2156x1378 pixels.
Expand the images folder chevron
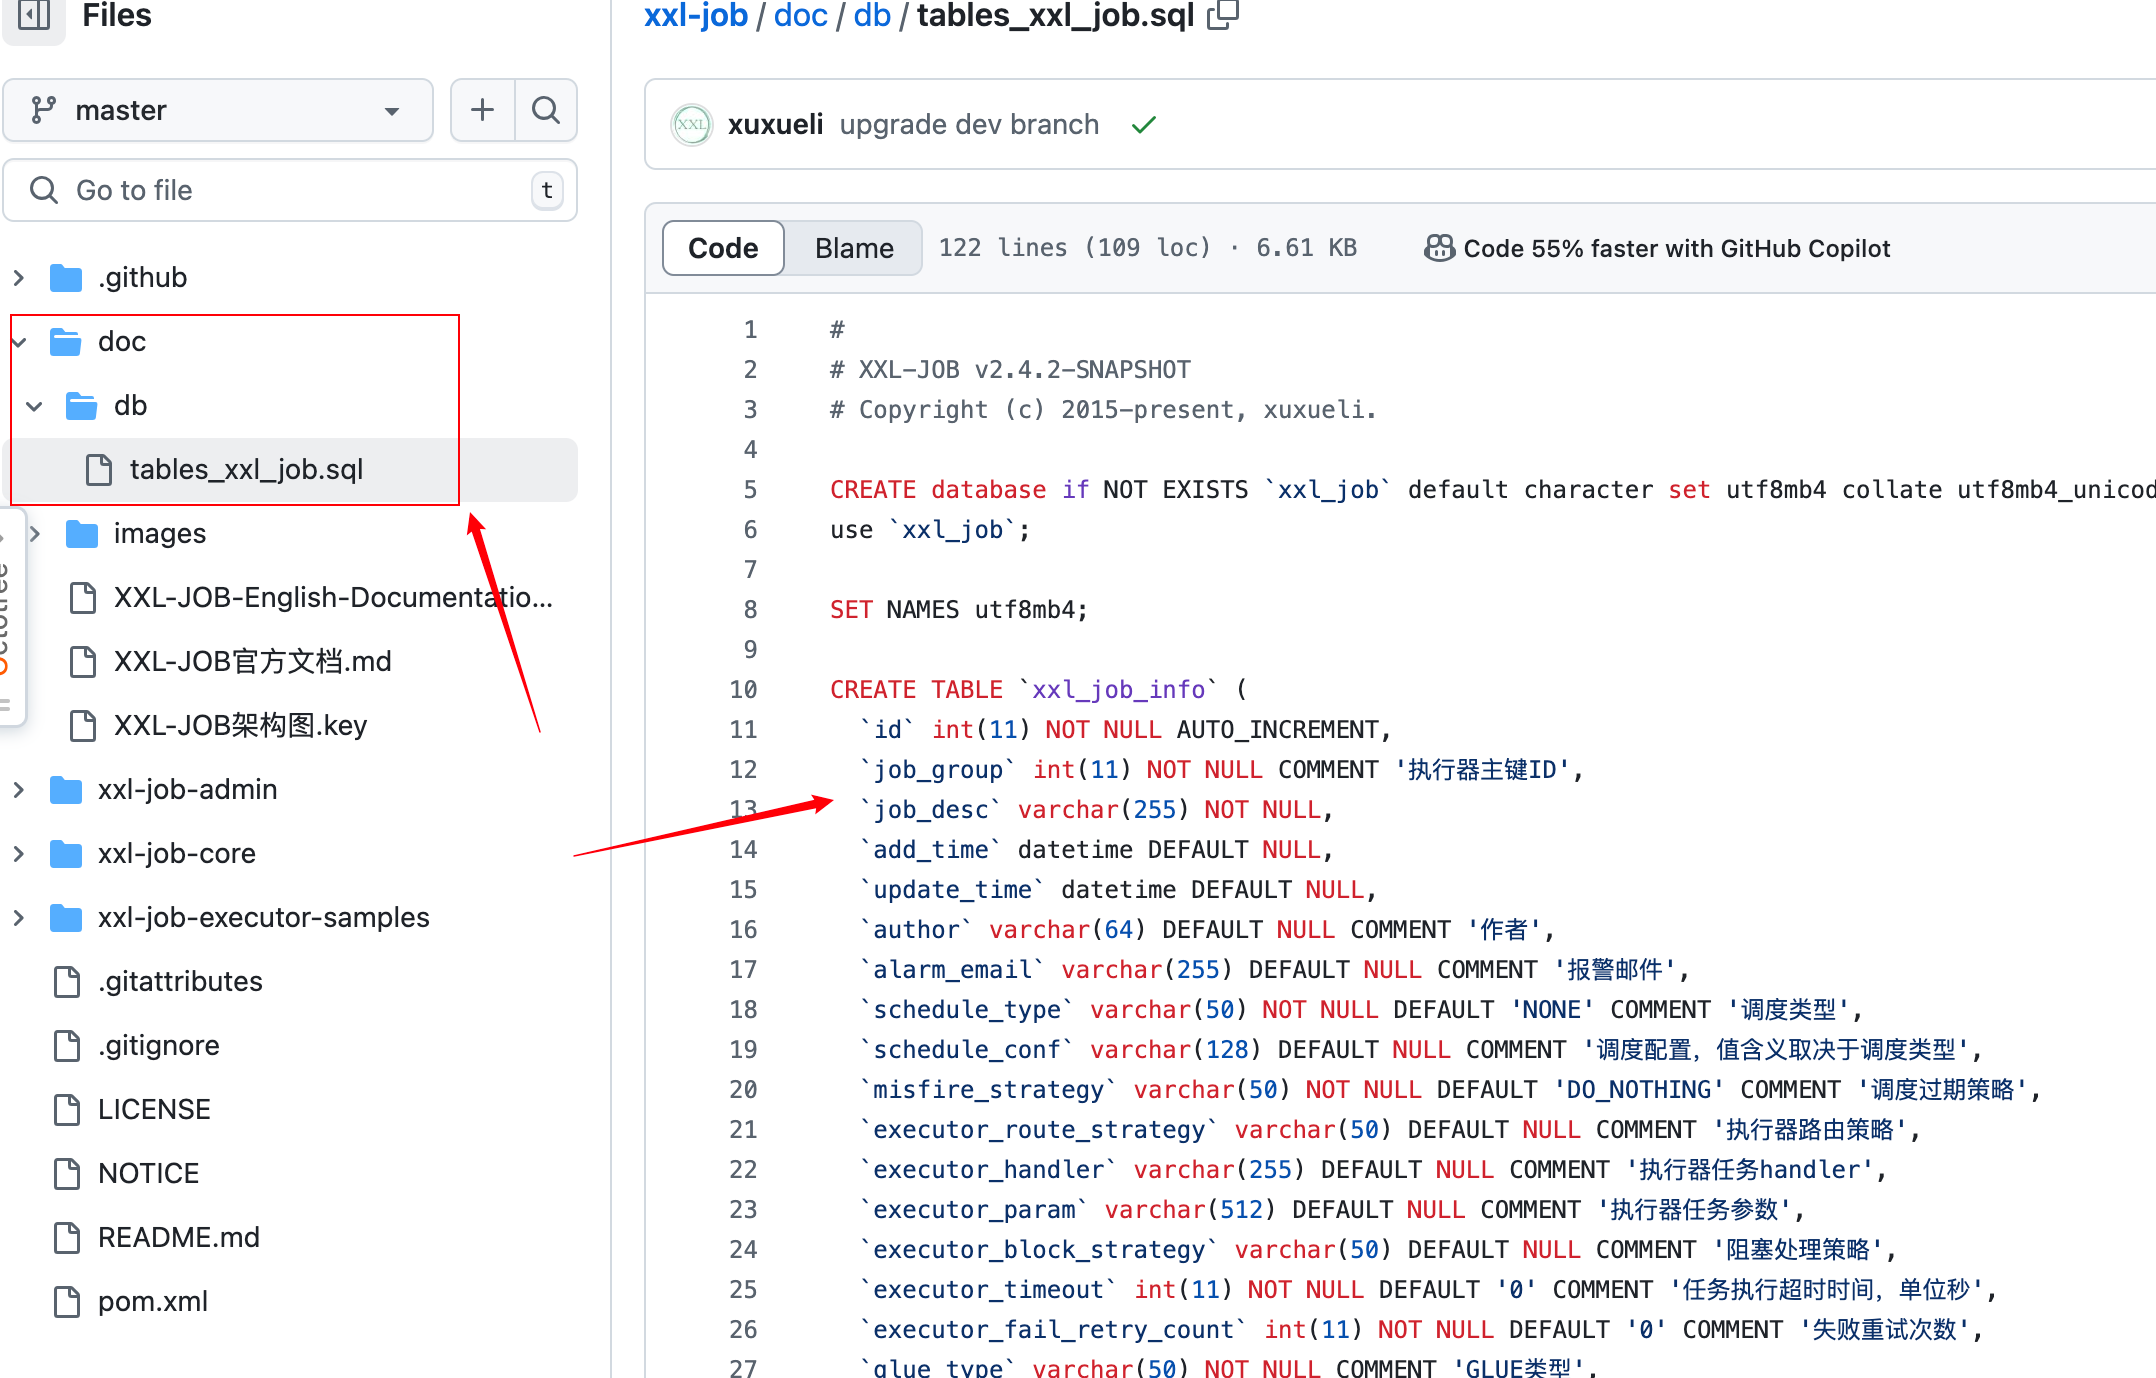pos(34,534)
